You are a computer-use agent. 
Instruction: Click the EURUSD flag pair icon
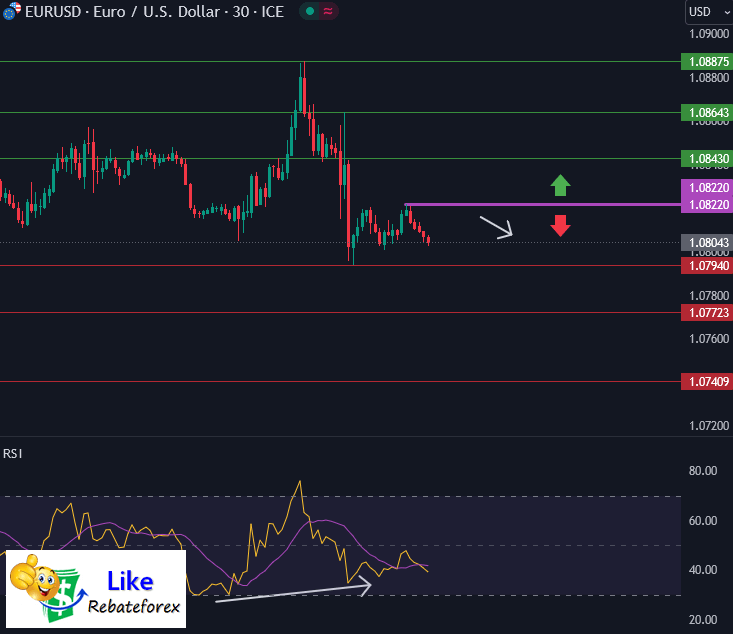click(x=11, y=11)
